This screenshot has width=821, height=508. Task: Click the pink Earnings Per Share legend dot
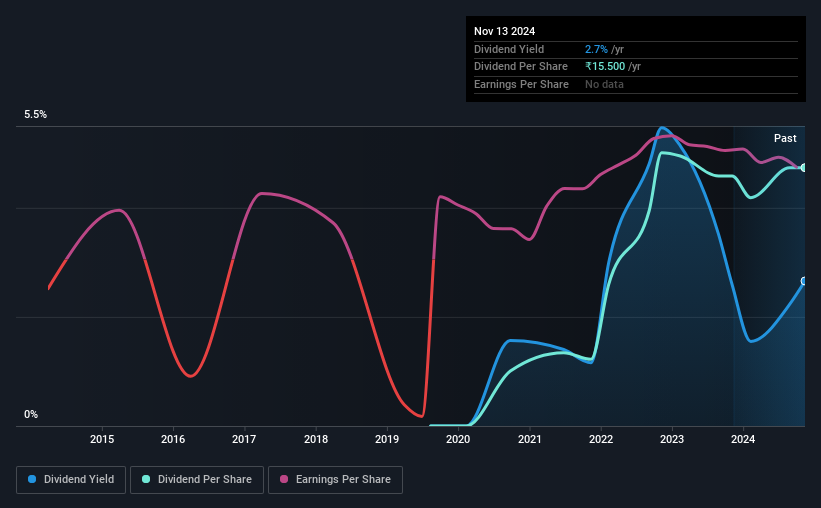tap(284, 479)
